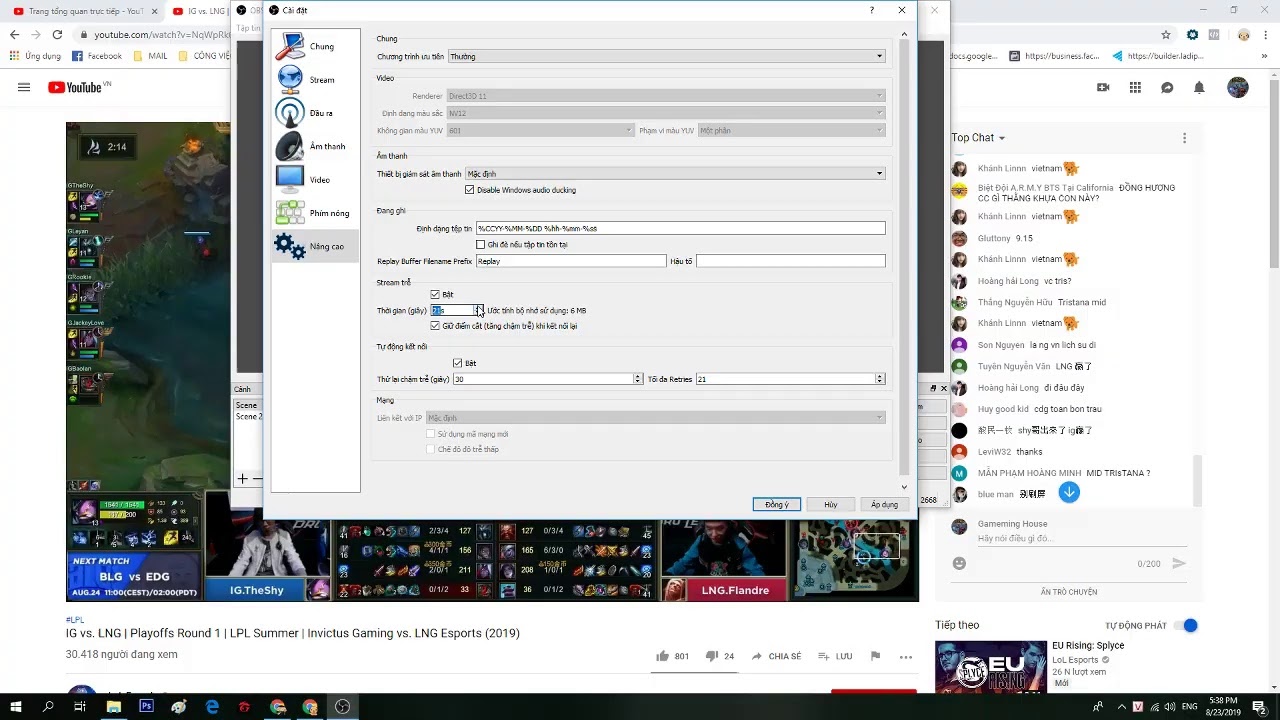1280x720 pixels.
Task: Toggle Disable Windows audio ducking checkbox
Action: tap(470, 190)
